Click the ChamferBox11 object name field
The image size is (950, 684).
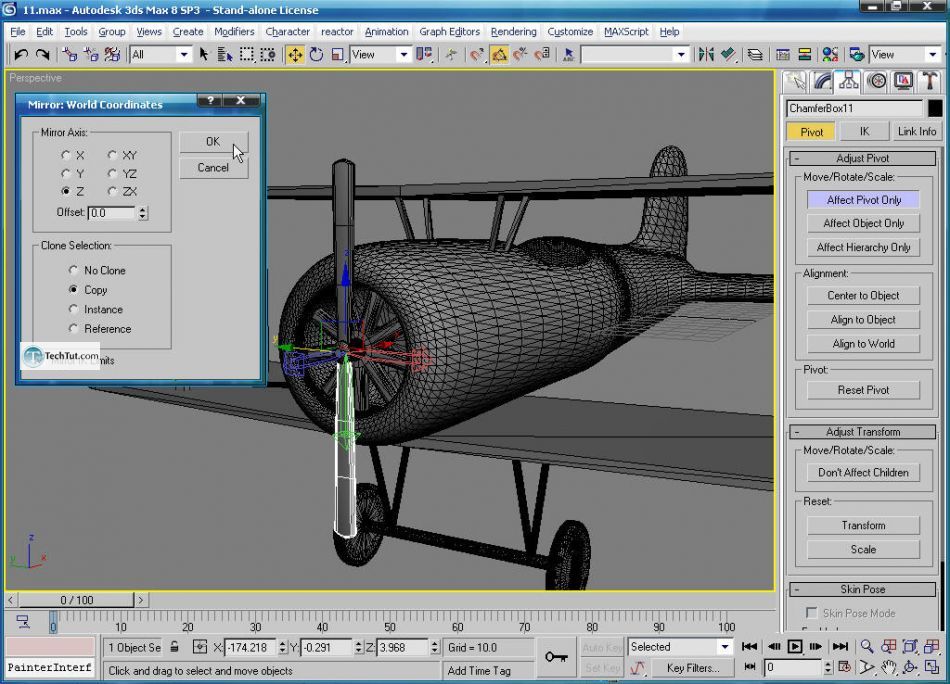[854, 108]
